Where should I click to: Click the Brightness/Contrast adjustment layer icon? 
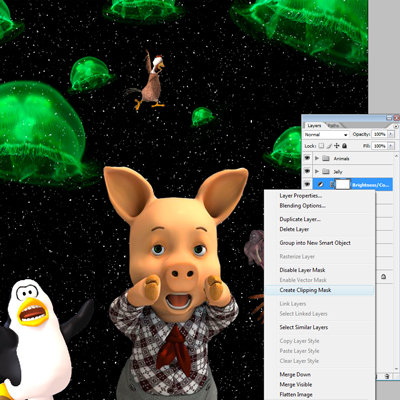(x=321, y=184)
